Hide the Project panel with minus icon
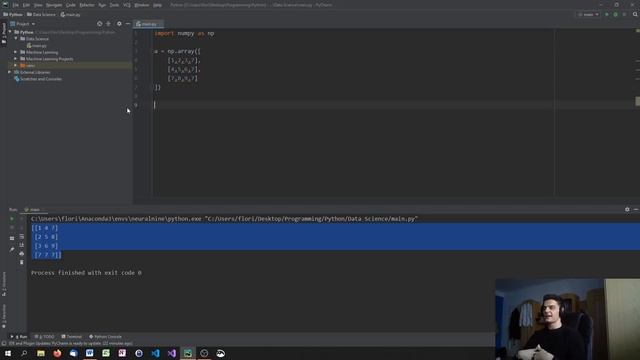The image size is (640, 360). [x=128, y=24]
